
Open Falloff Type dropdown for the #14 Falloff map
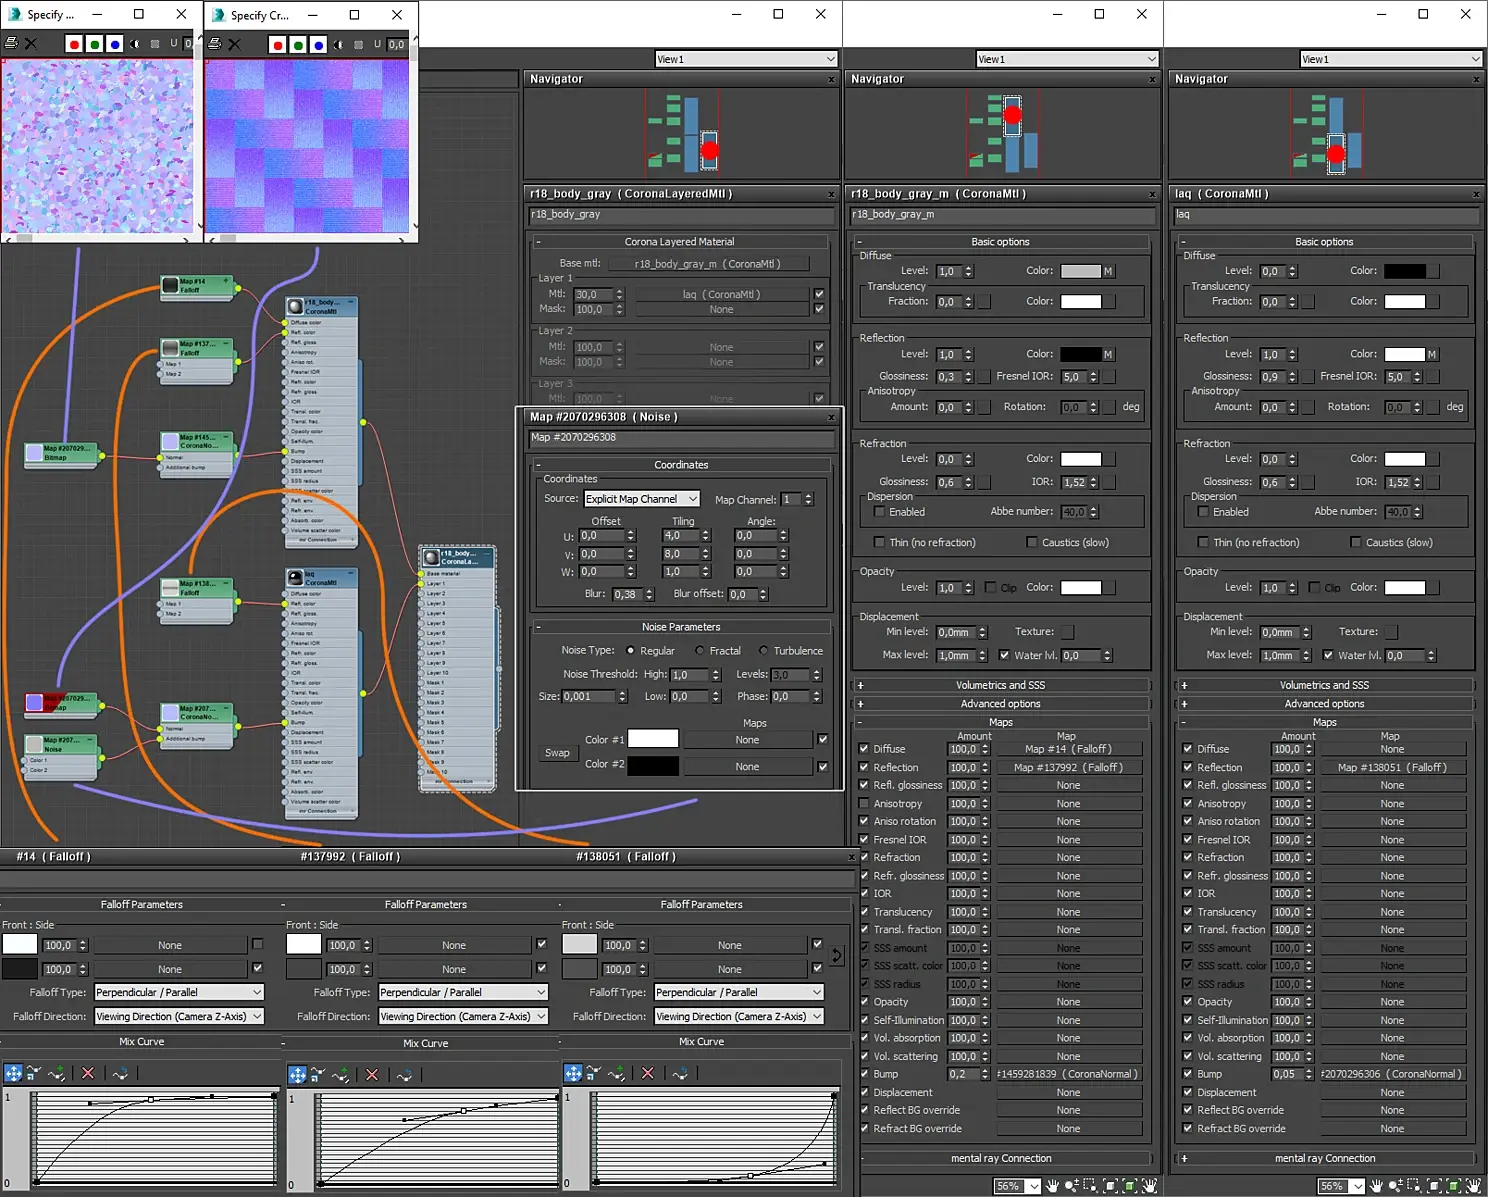[179, 993]
